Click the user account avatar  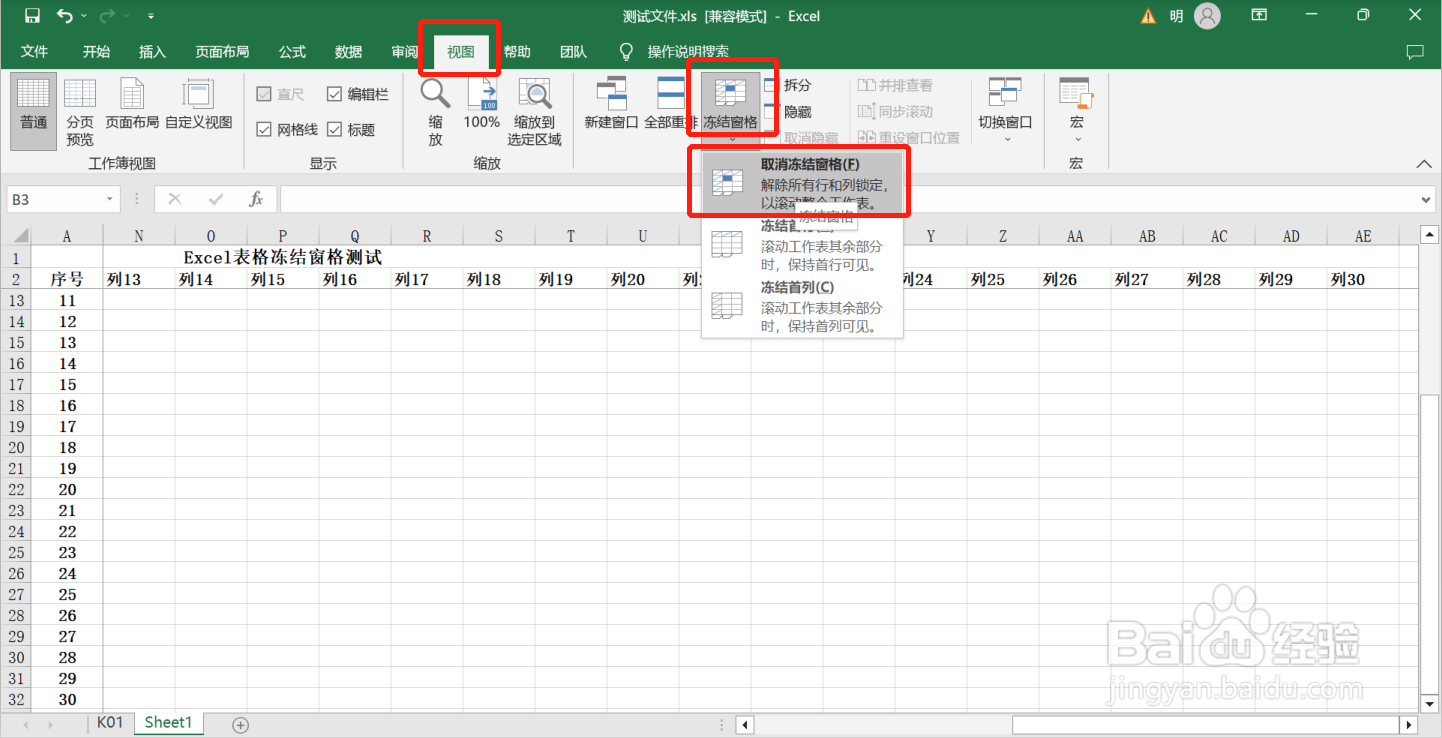tap(1208, 16)
